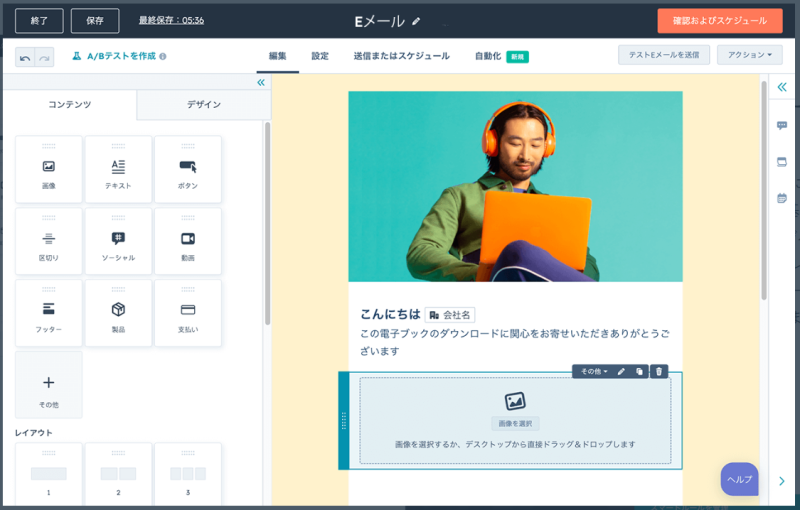Viewport: 800px width, 510px height.
Task: Open the 最終保存 last saved link
Action: (171, 20)
